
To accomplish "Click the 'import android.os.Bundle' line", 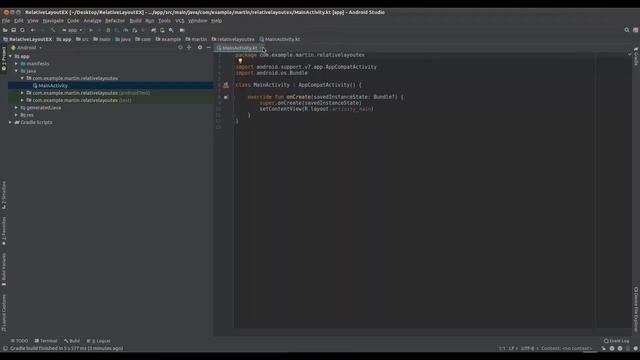I will (x=271, y=73).
